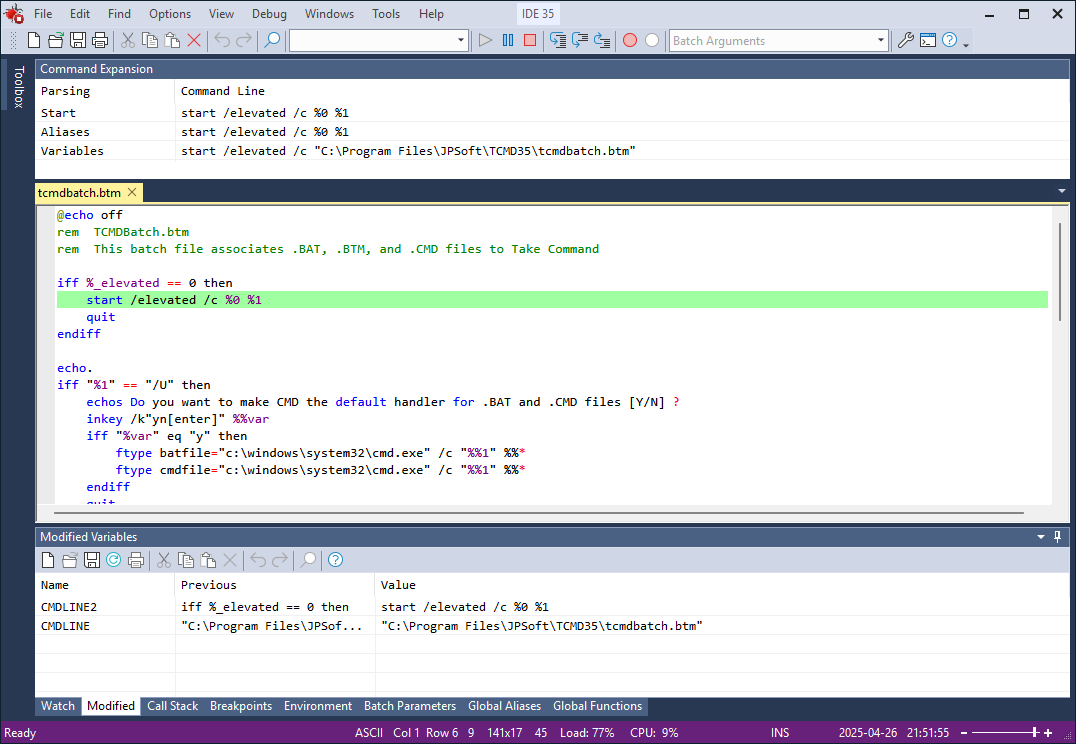The height and width of the screenshot is (744, 1076).
Task: Open the Modified Variables panel menu arrow
Action: point(1040,536)
